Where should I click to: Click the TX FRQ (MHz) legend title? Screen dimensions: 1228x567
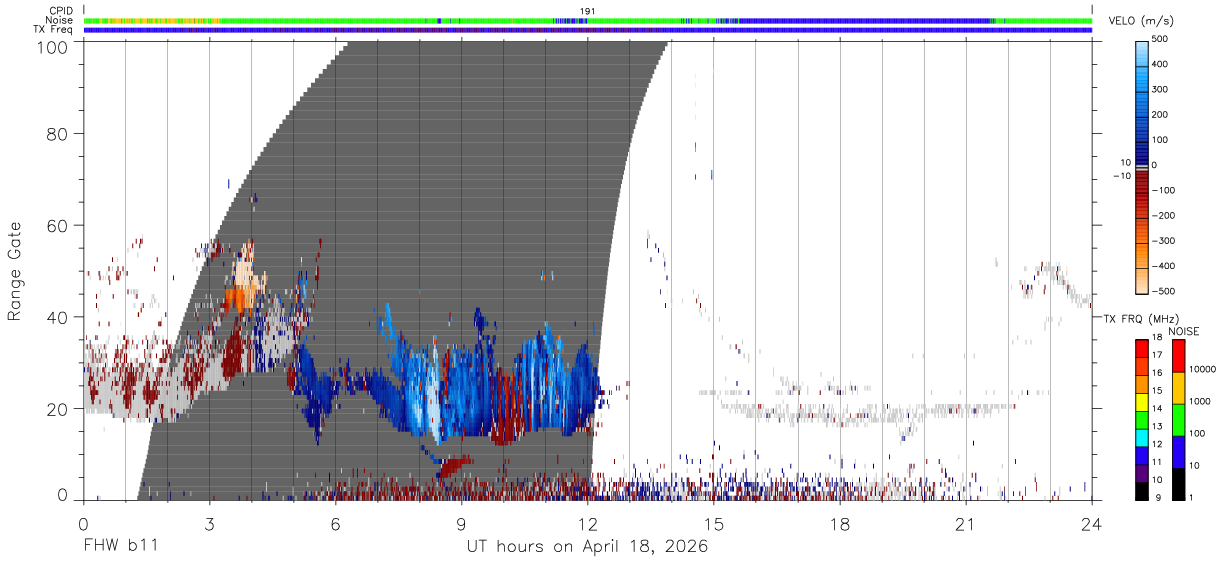1141,319
